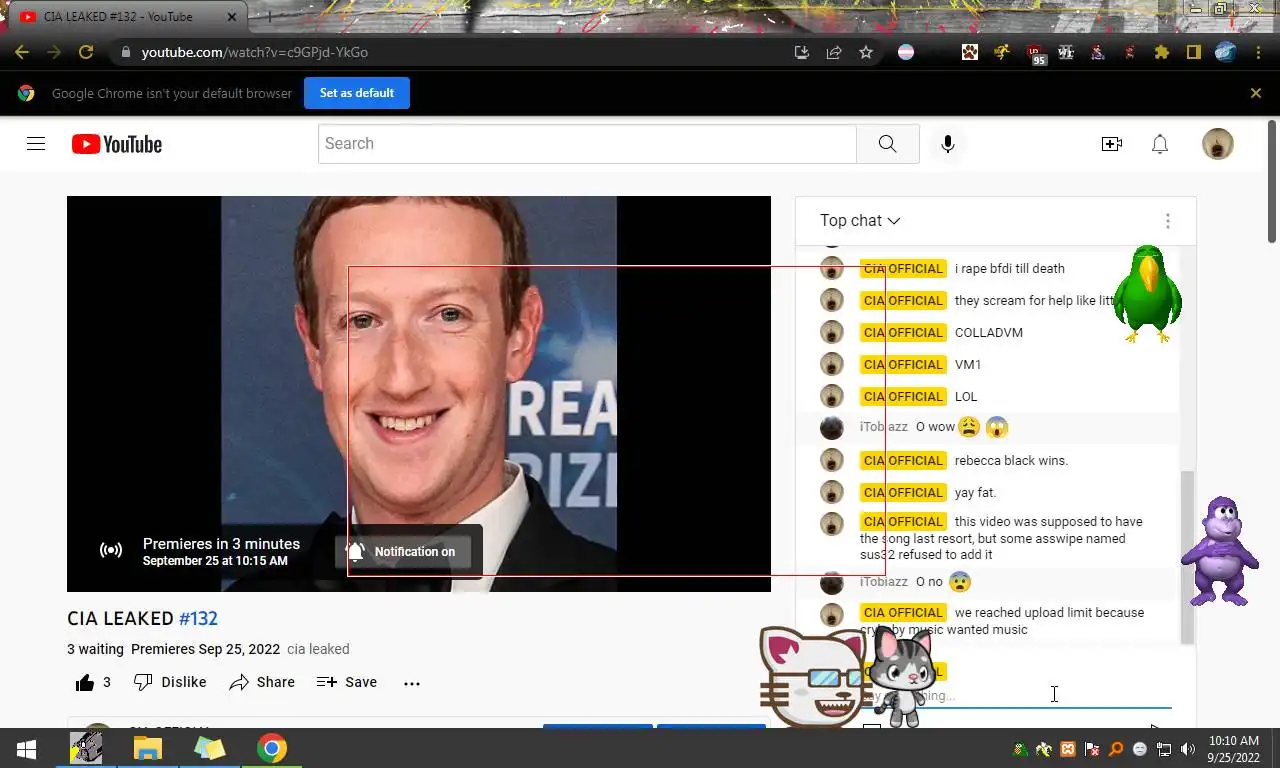The height and width of the screenshot is (768, 1280).
Task: Close the CIA LEAKED #132 tab
Action: point(232,17)
